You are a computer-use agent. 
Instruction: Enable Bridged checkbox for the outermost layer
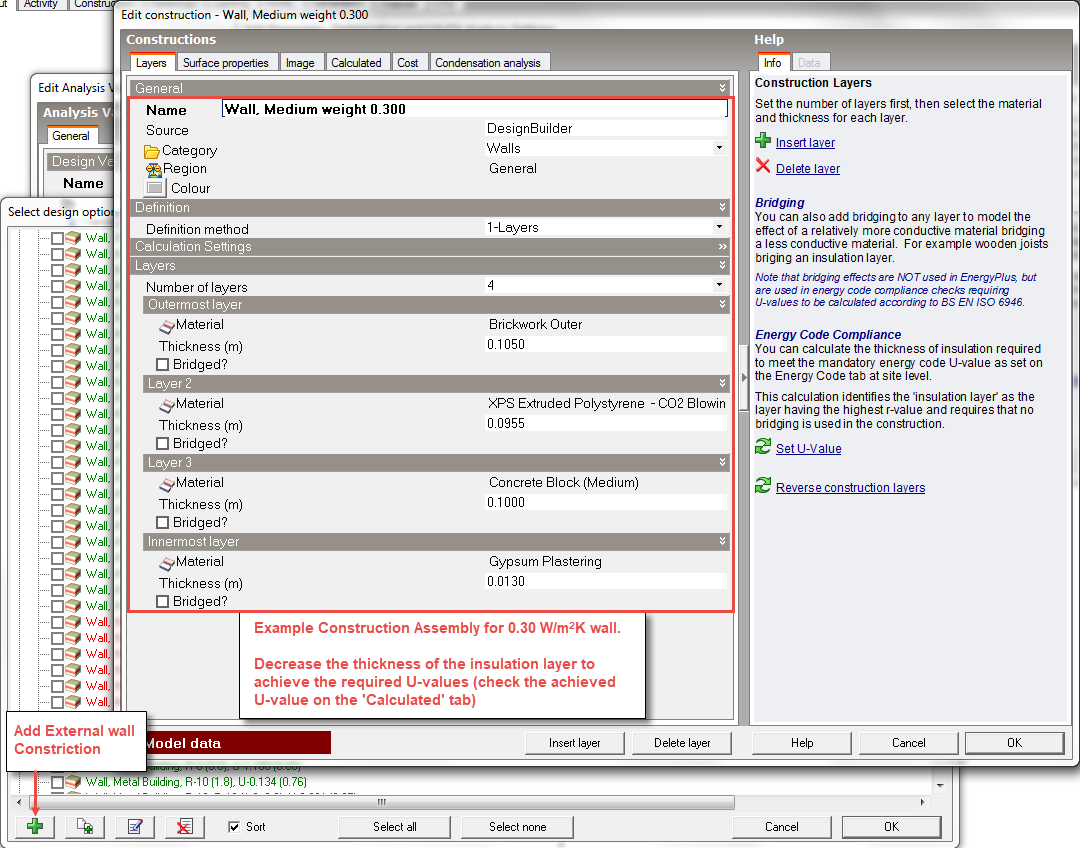click(163, 364)
